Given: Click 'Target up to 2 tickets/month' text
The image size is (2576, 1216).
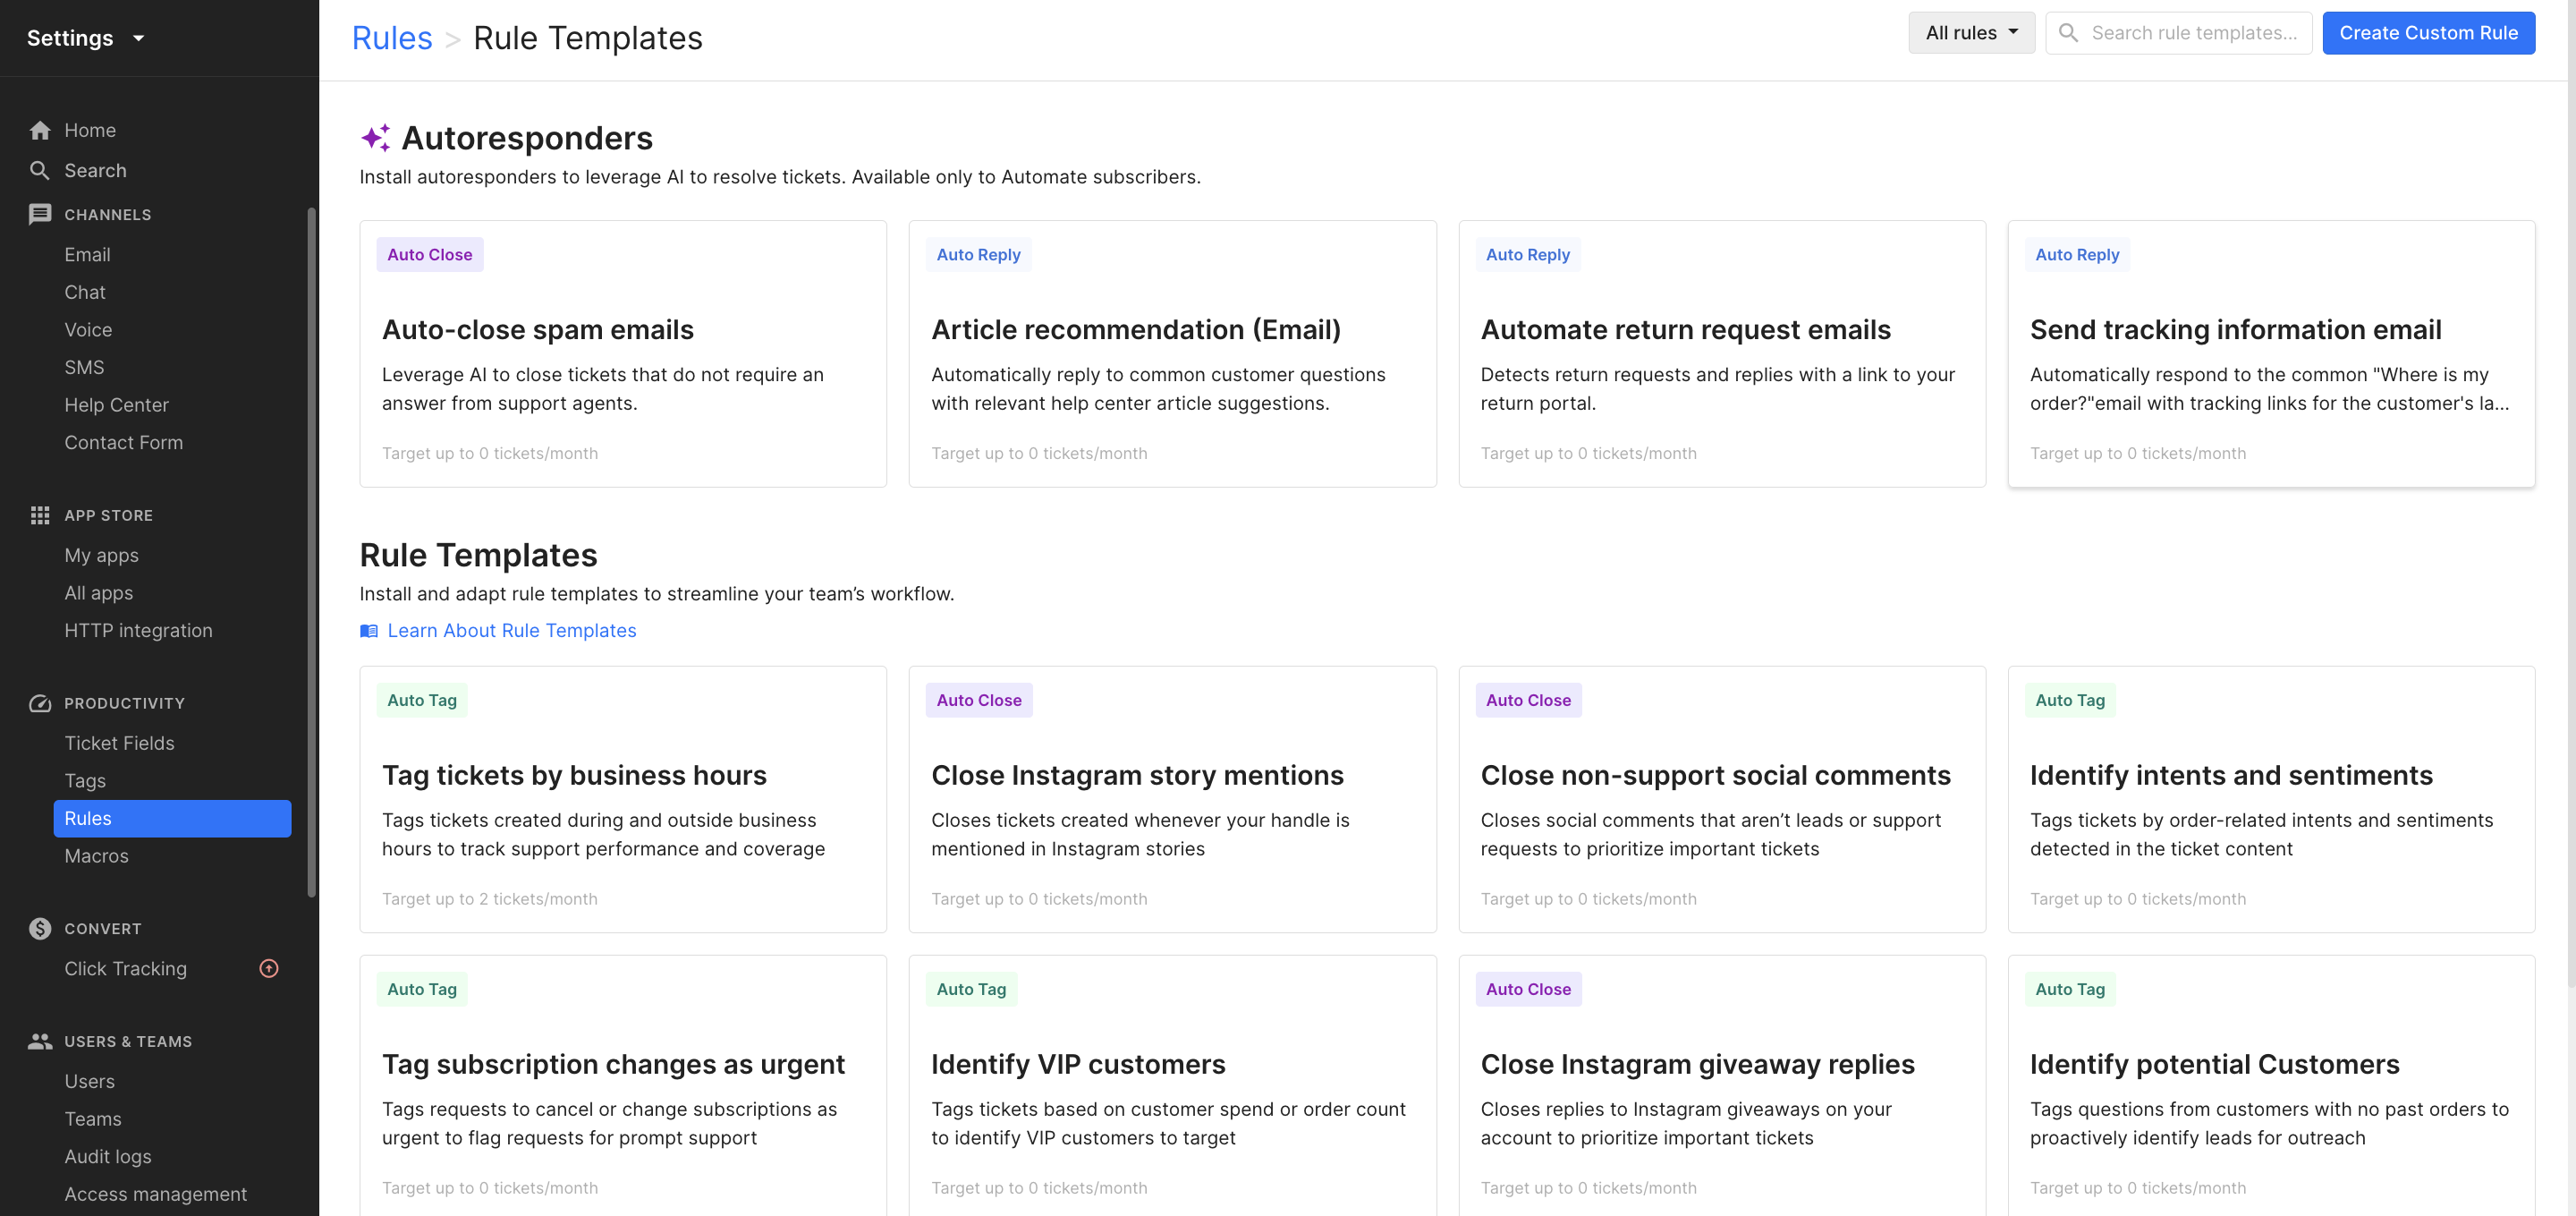Looking at the screenshot, I should click(x=490, y=899).
